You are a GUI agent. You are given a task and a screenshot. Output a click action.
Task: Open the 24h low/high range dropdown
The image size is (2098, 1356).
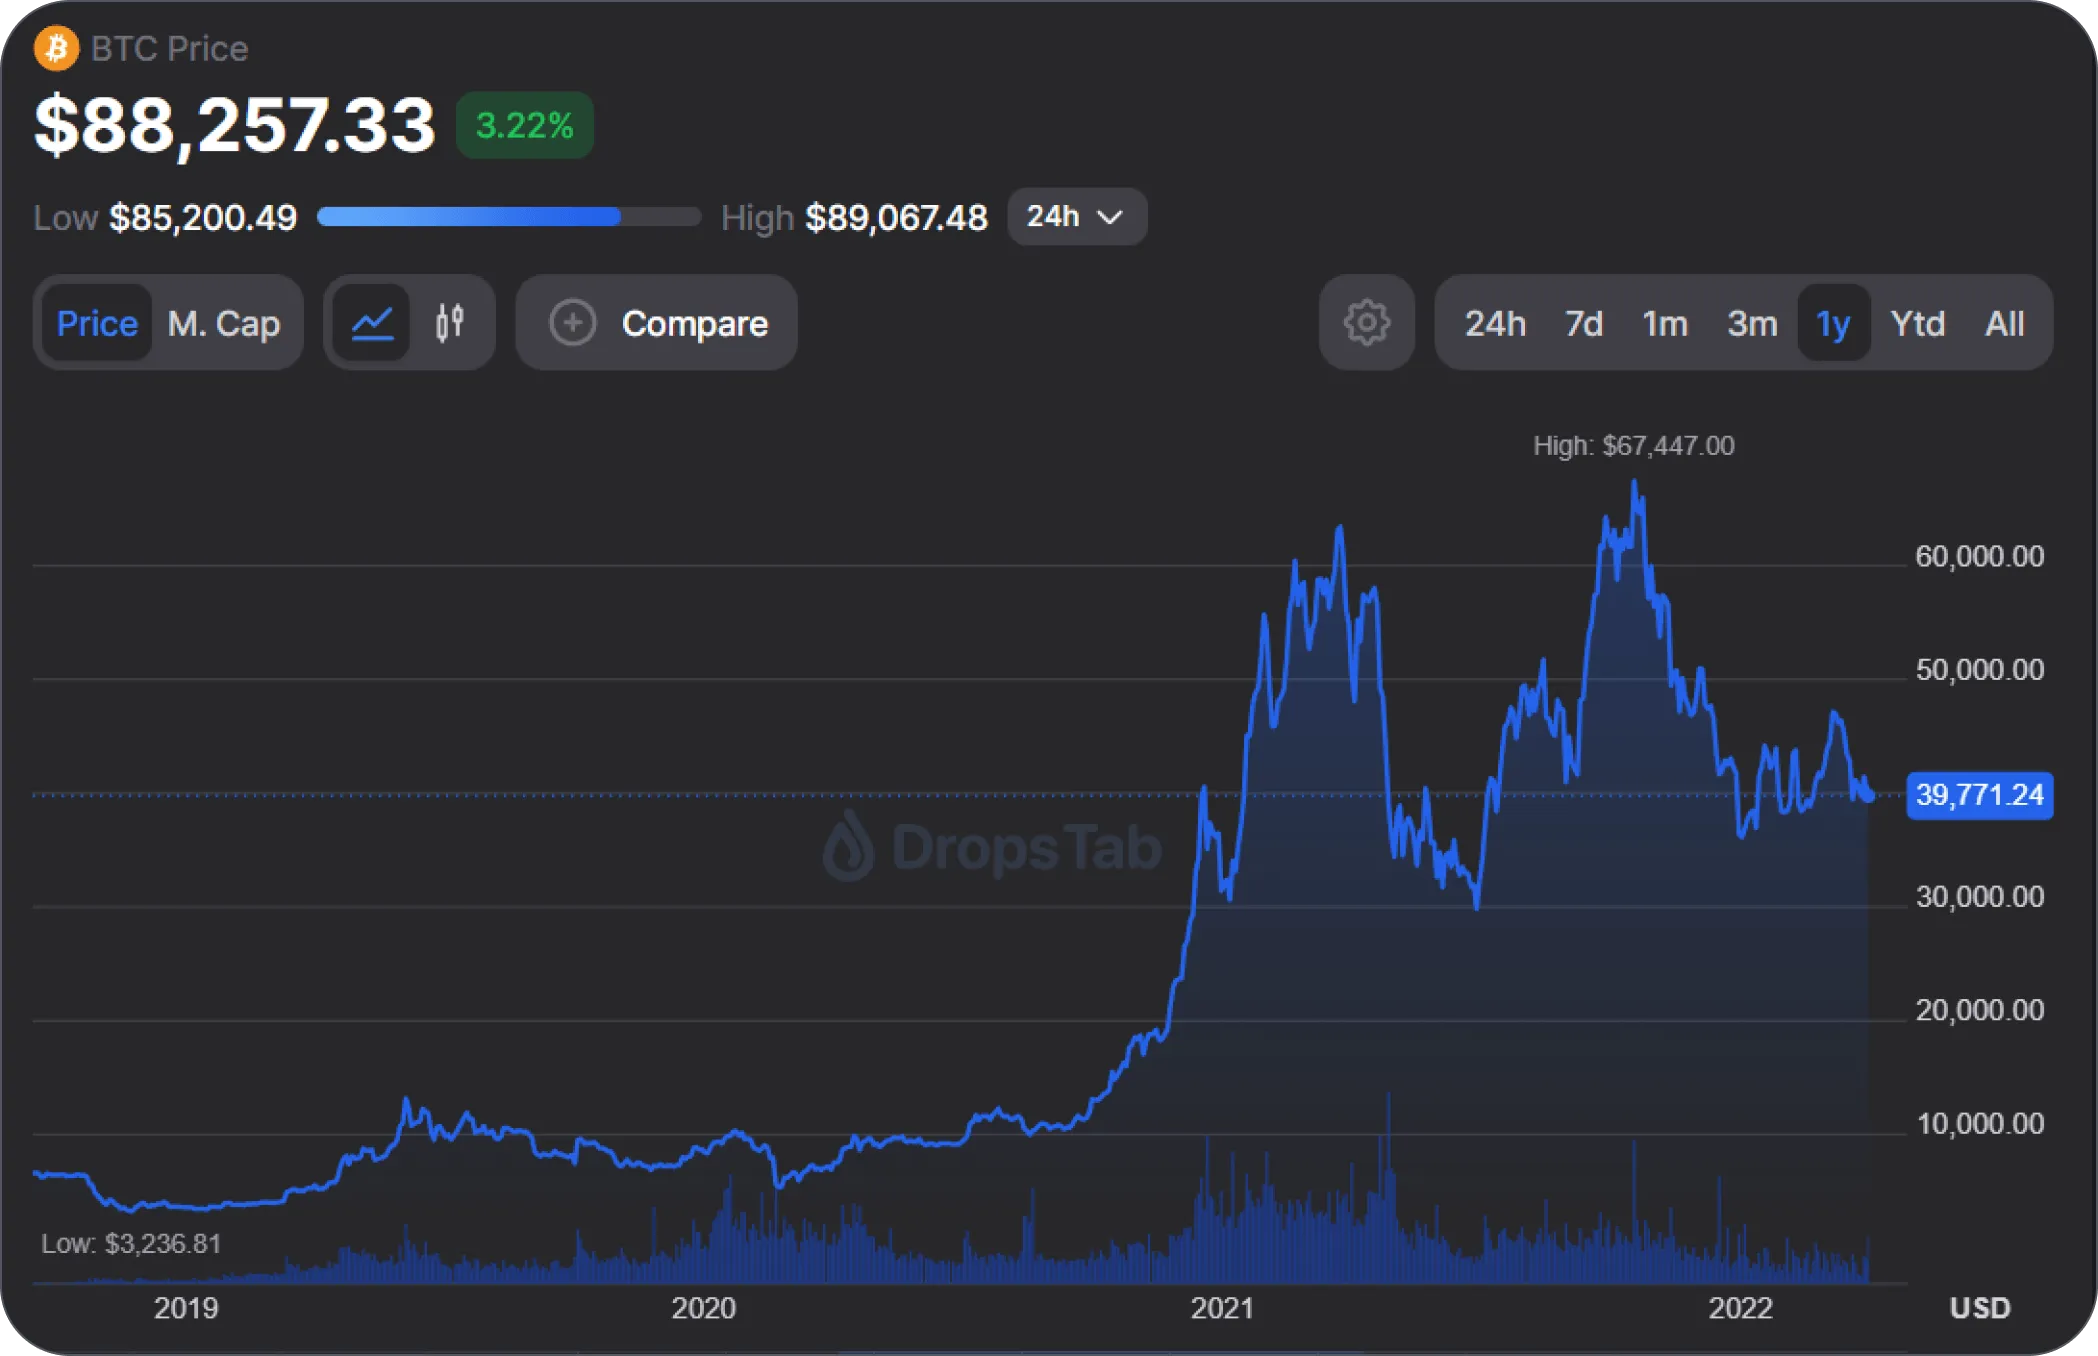(x=1076, y=217)
